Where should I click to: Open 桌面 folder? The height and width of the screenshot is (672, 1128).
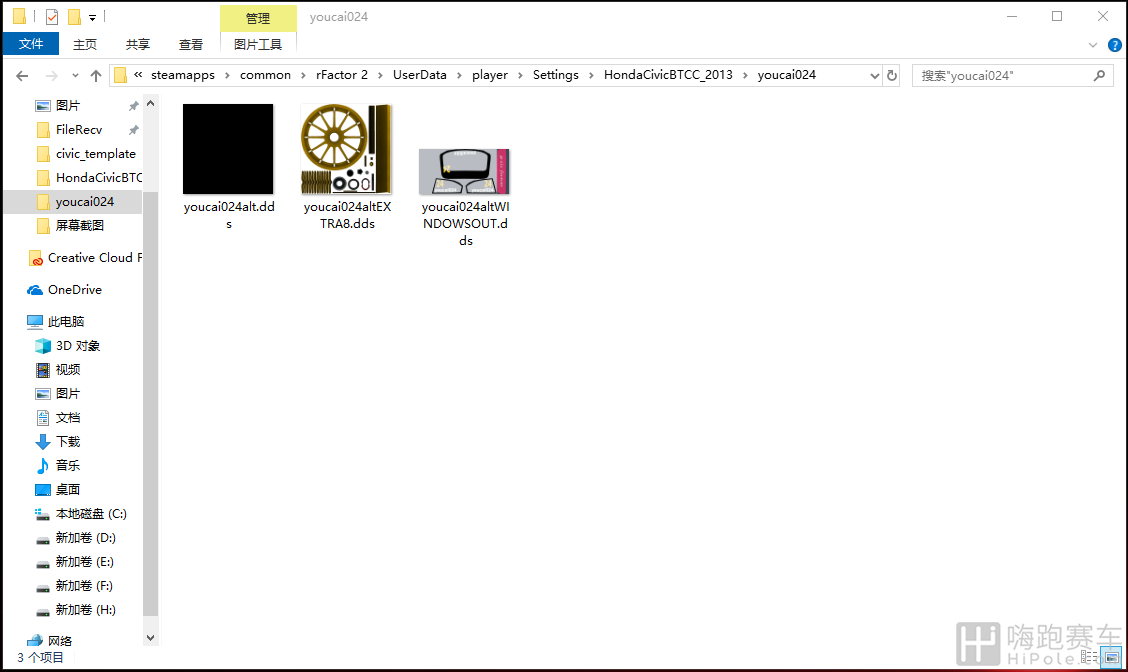pyautogui.click(x=68, y=490)
